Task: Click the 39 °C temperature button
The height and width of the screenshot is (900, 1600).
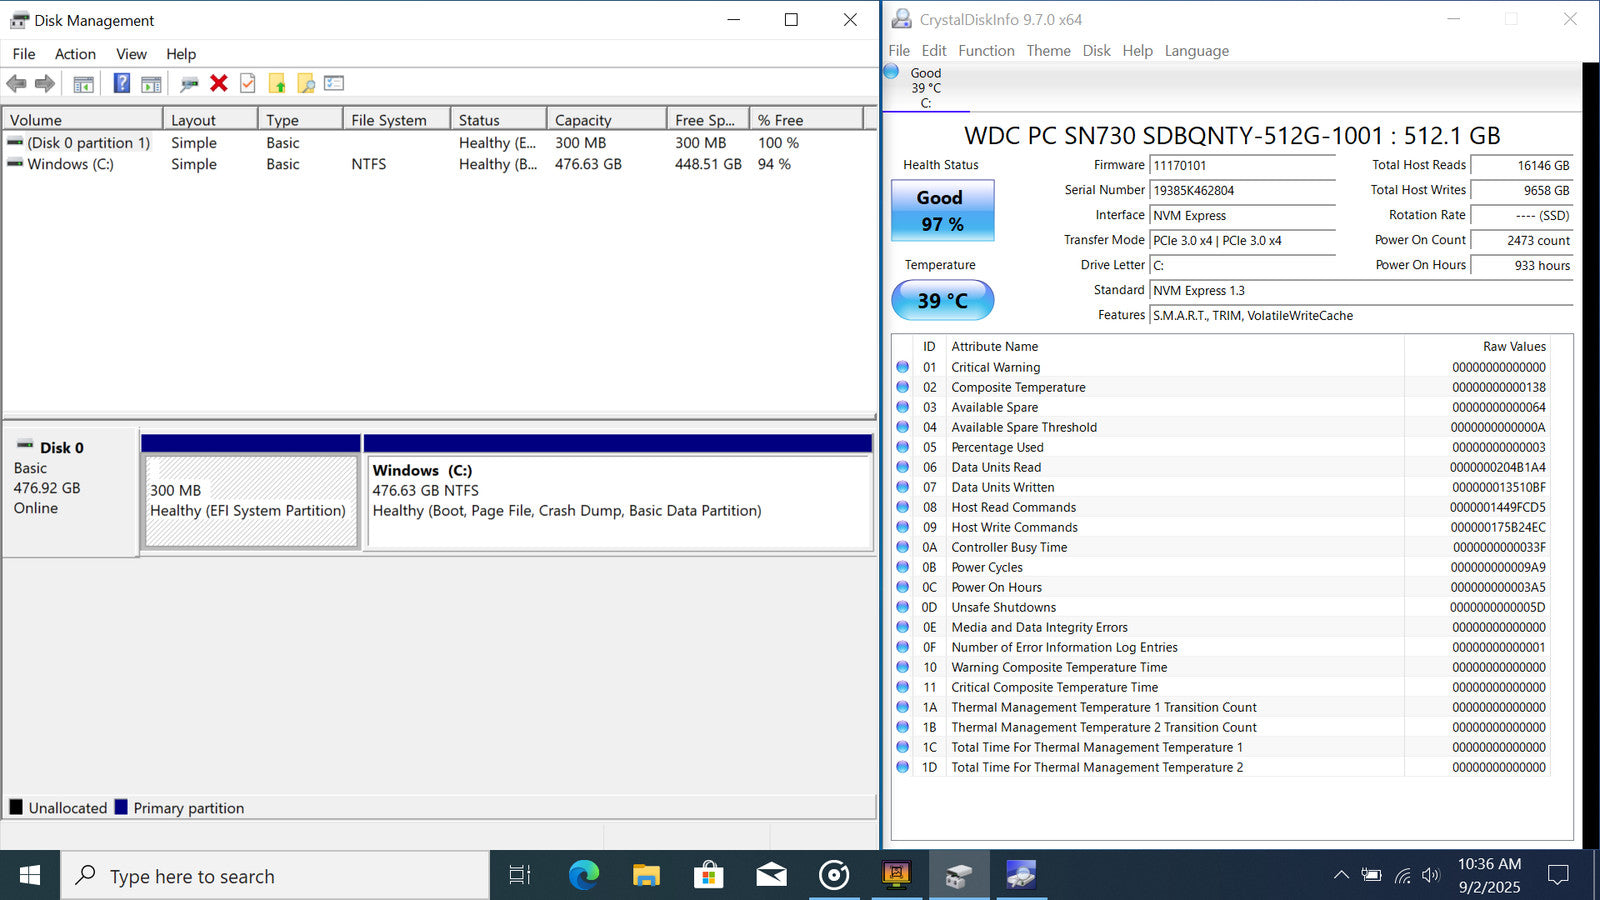Action: (x=942, y=300)
